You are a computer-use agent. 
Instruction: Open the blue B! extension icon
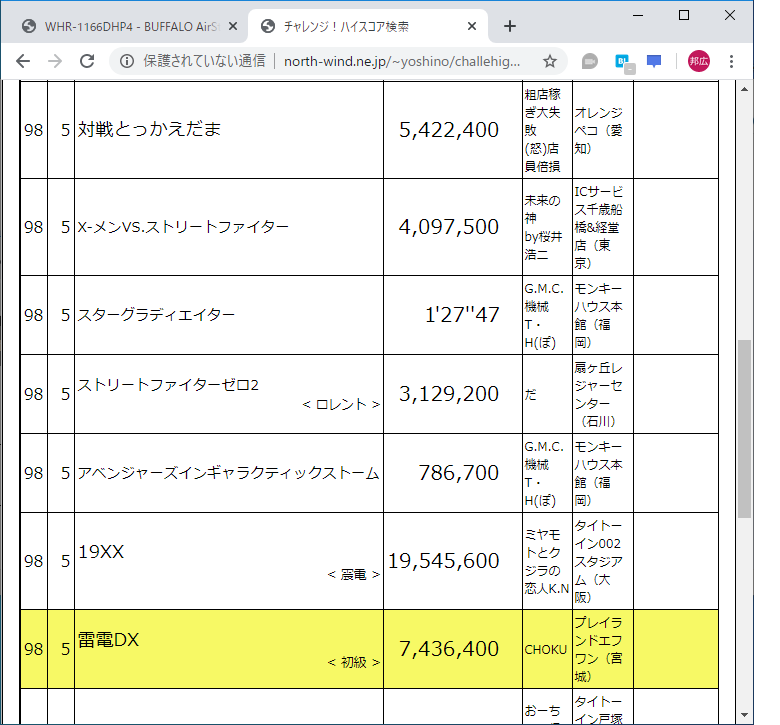(624, 63)
